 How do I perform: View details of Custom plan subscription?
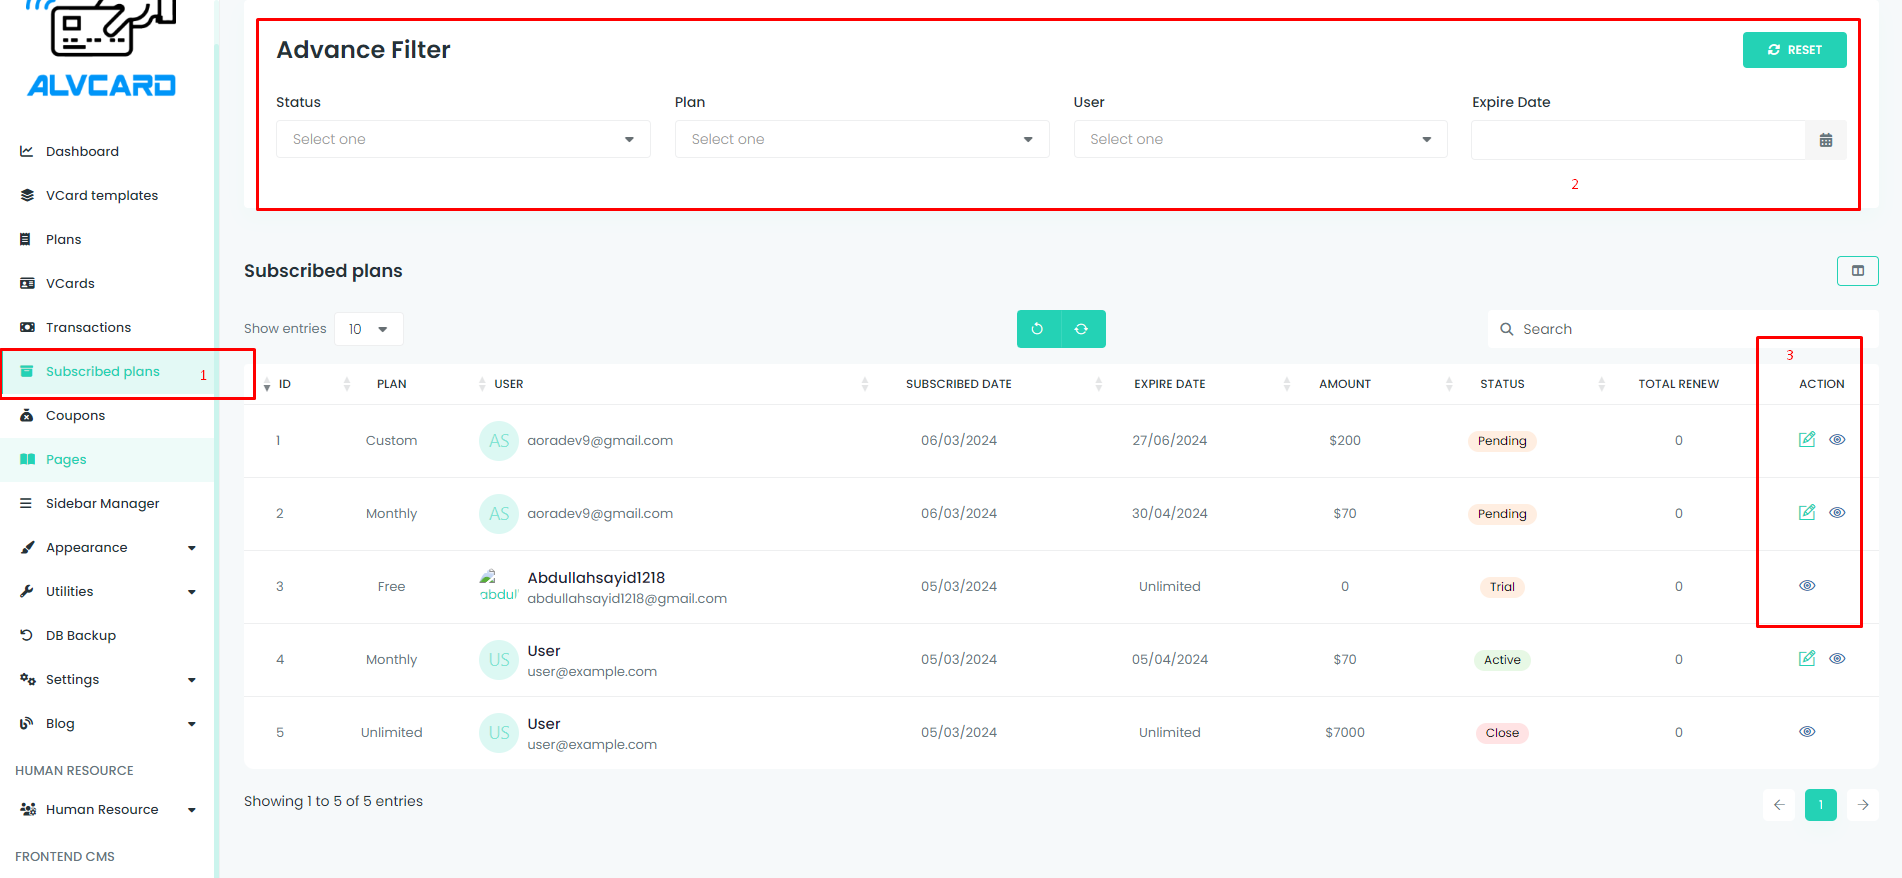pyautogui.click(x=1837, y=440)
